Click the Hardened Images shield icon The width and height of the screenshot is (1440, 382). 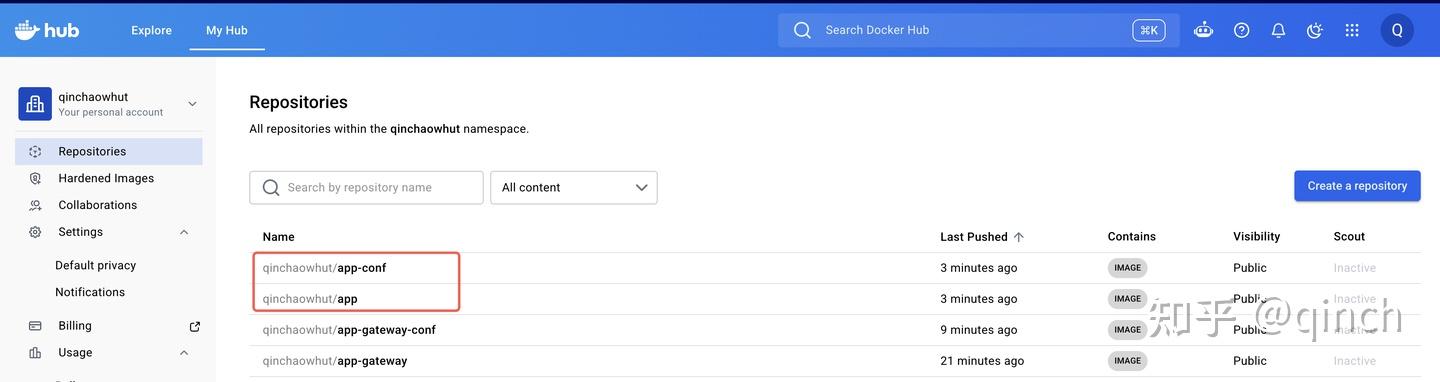[35, 178]
